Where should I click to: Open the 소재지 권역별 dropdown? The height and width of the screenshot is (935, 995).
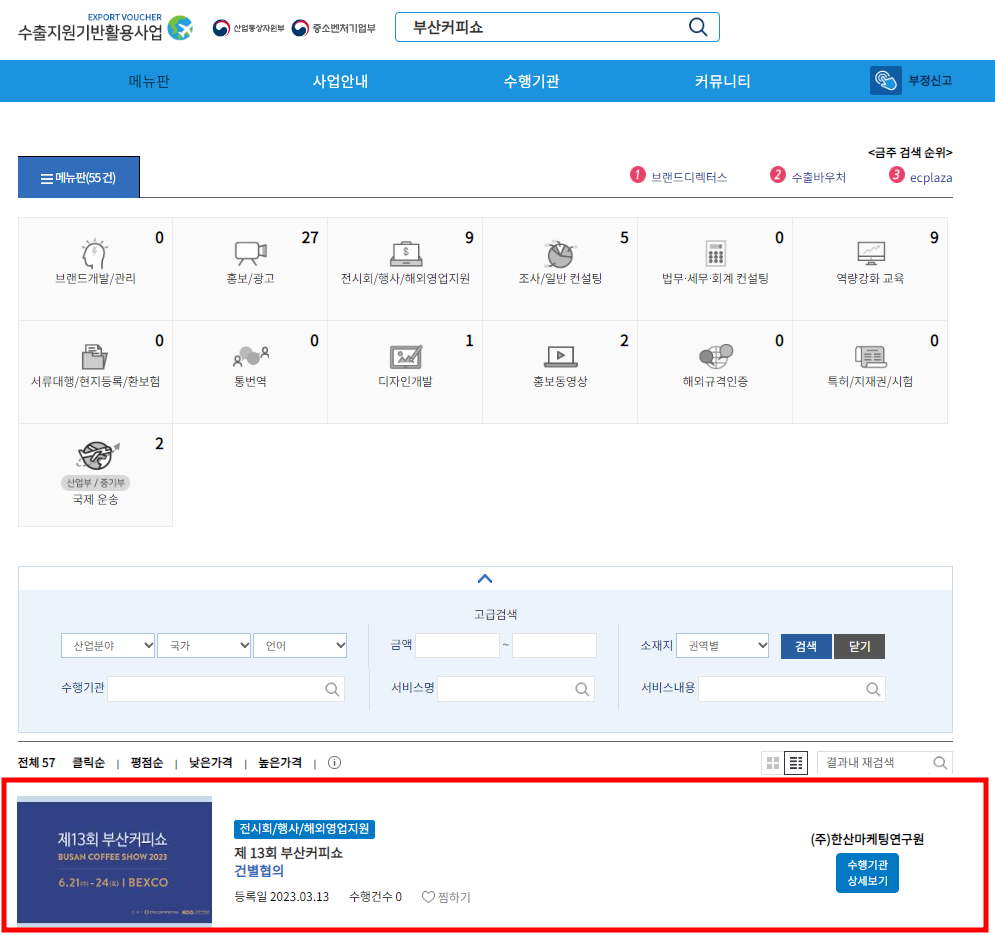coord(722,646)
